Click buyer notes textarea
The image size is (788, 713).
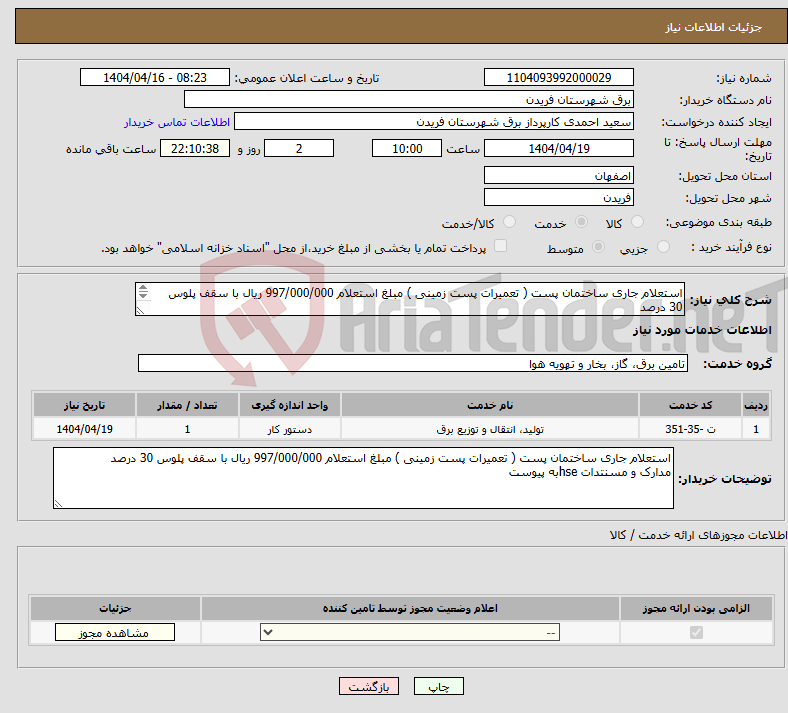(x=363, y=478)
